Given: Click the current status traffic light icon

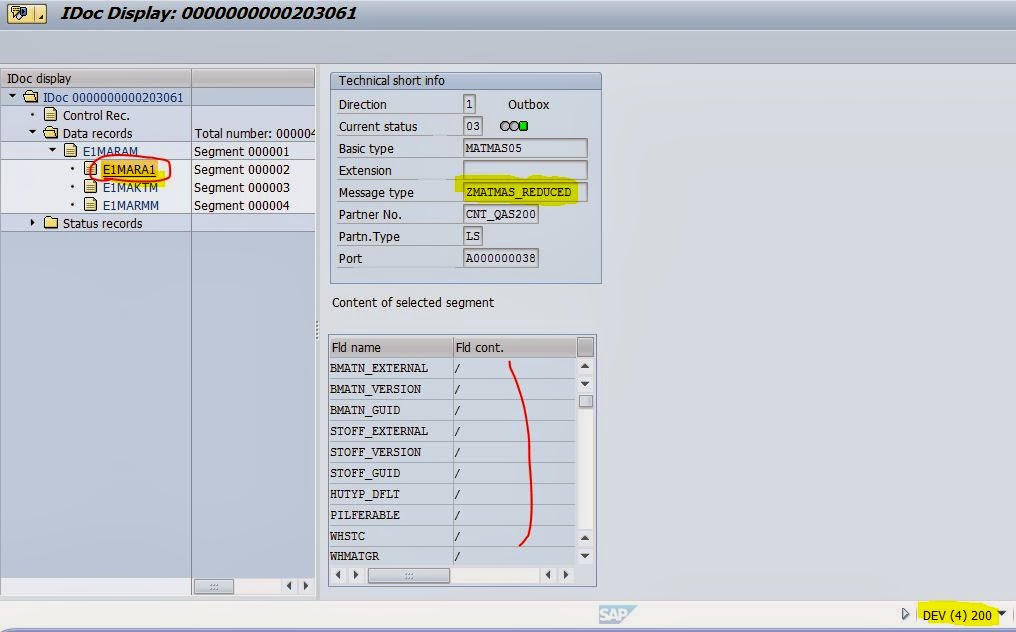Looking at the screenshot, I should click(x=514, y=127).
